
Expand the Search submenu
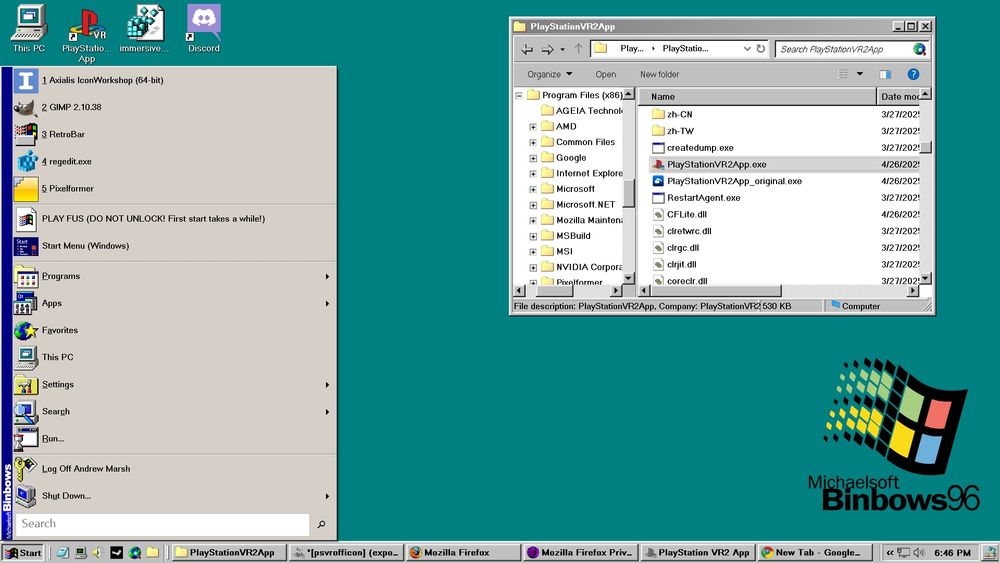pyautogui.click(x=175, y=411)
